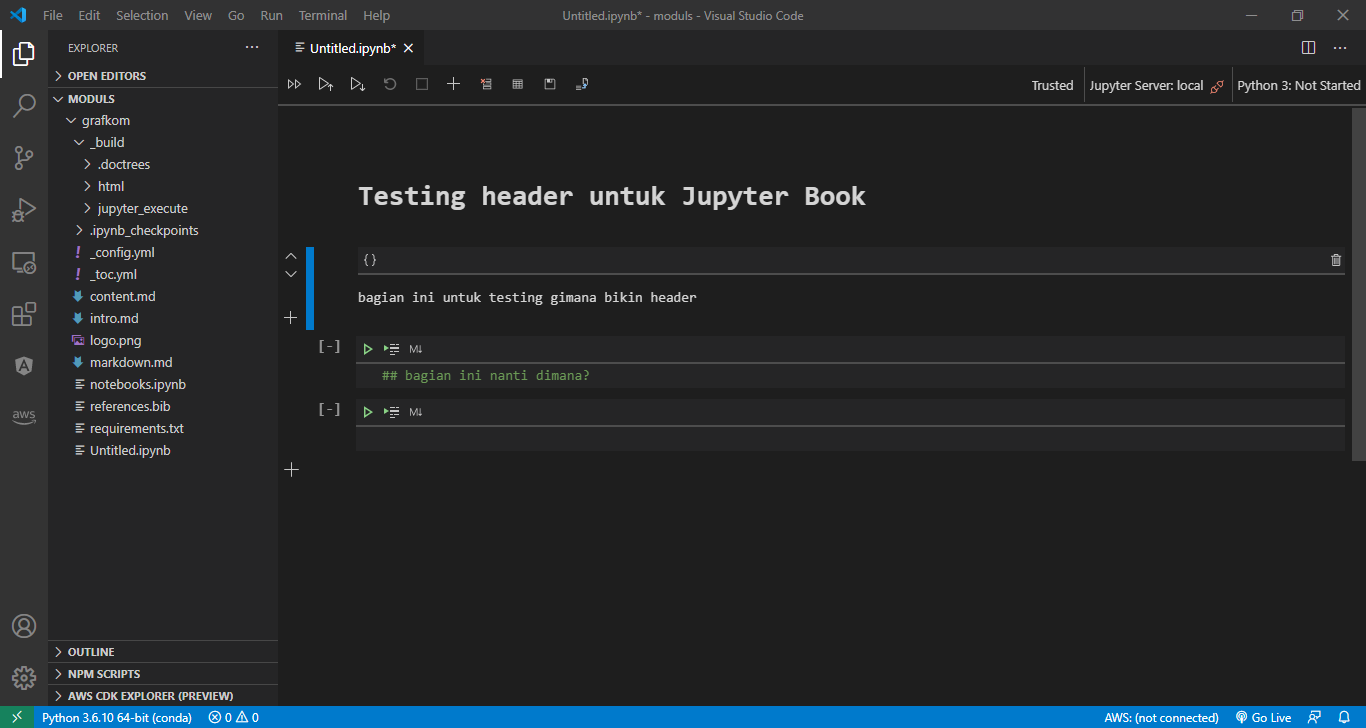Collapse the grafkom folder
Viewport: 1366px width, 728px height.
[163, 121]
